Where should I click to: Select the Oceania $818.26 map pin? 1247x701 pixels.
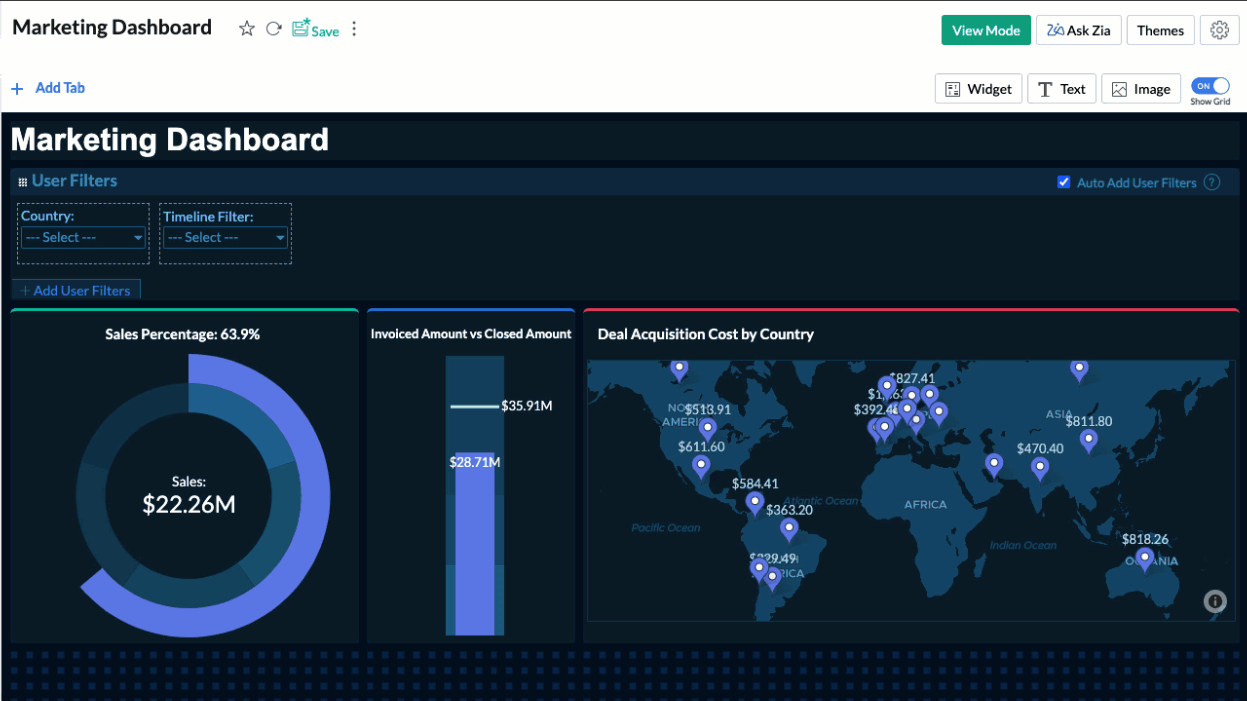click(1145, 559)
